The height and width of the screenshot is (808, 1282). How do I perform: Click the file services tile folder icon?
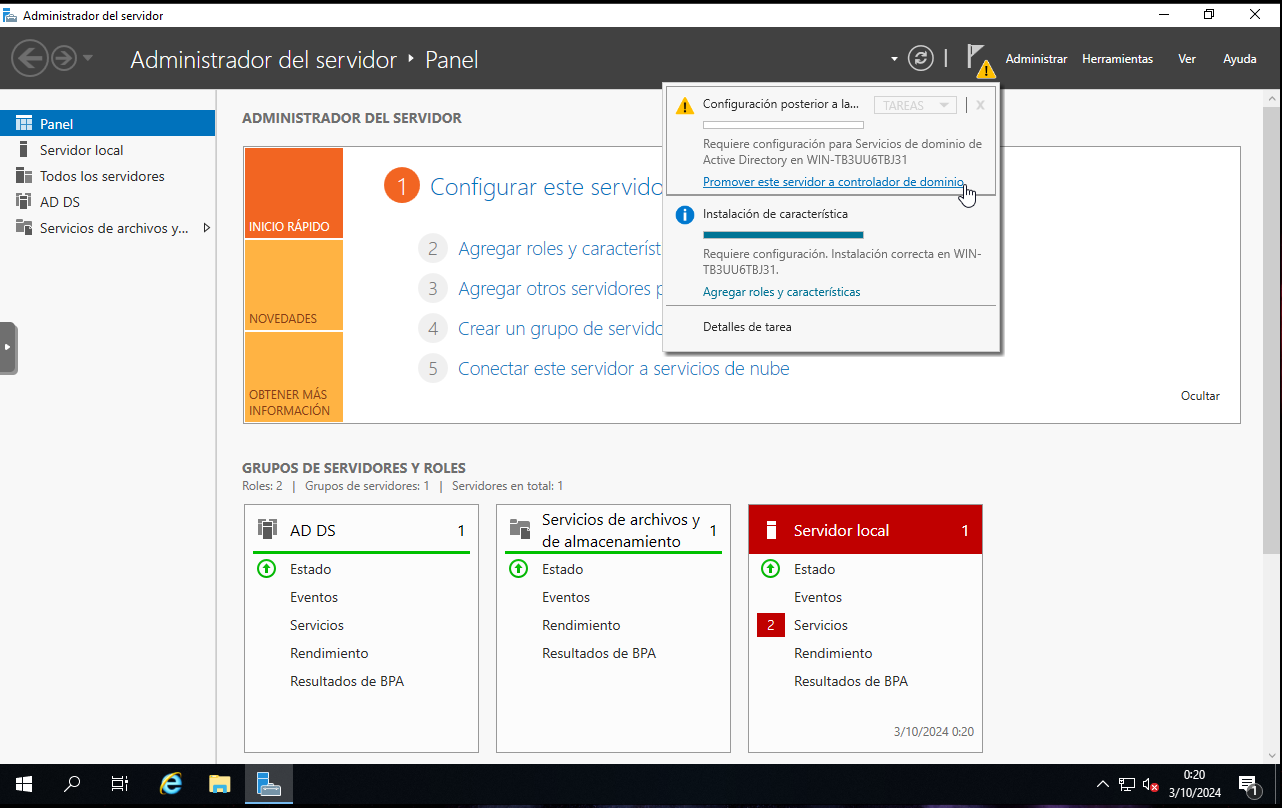coord(519,529)
